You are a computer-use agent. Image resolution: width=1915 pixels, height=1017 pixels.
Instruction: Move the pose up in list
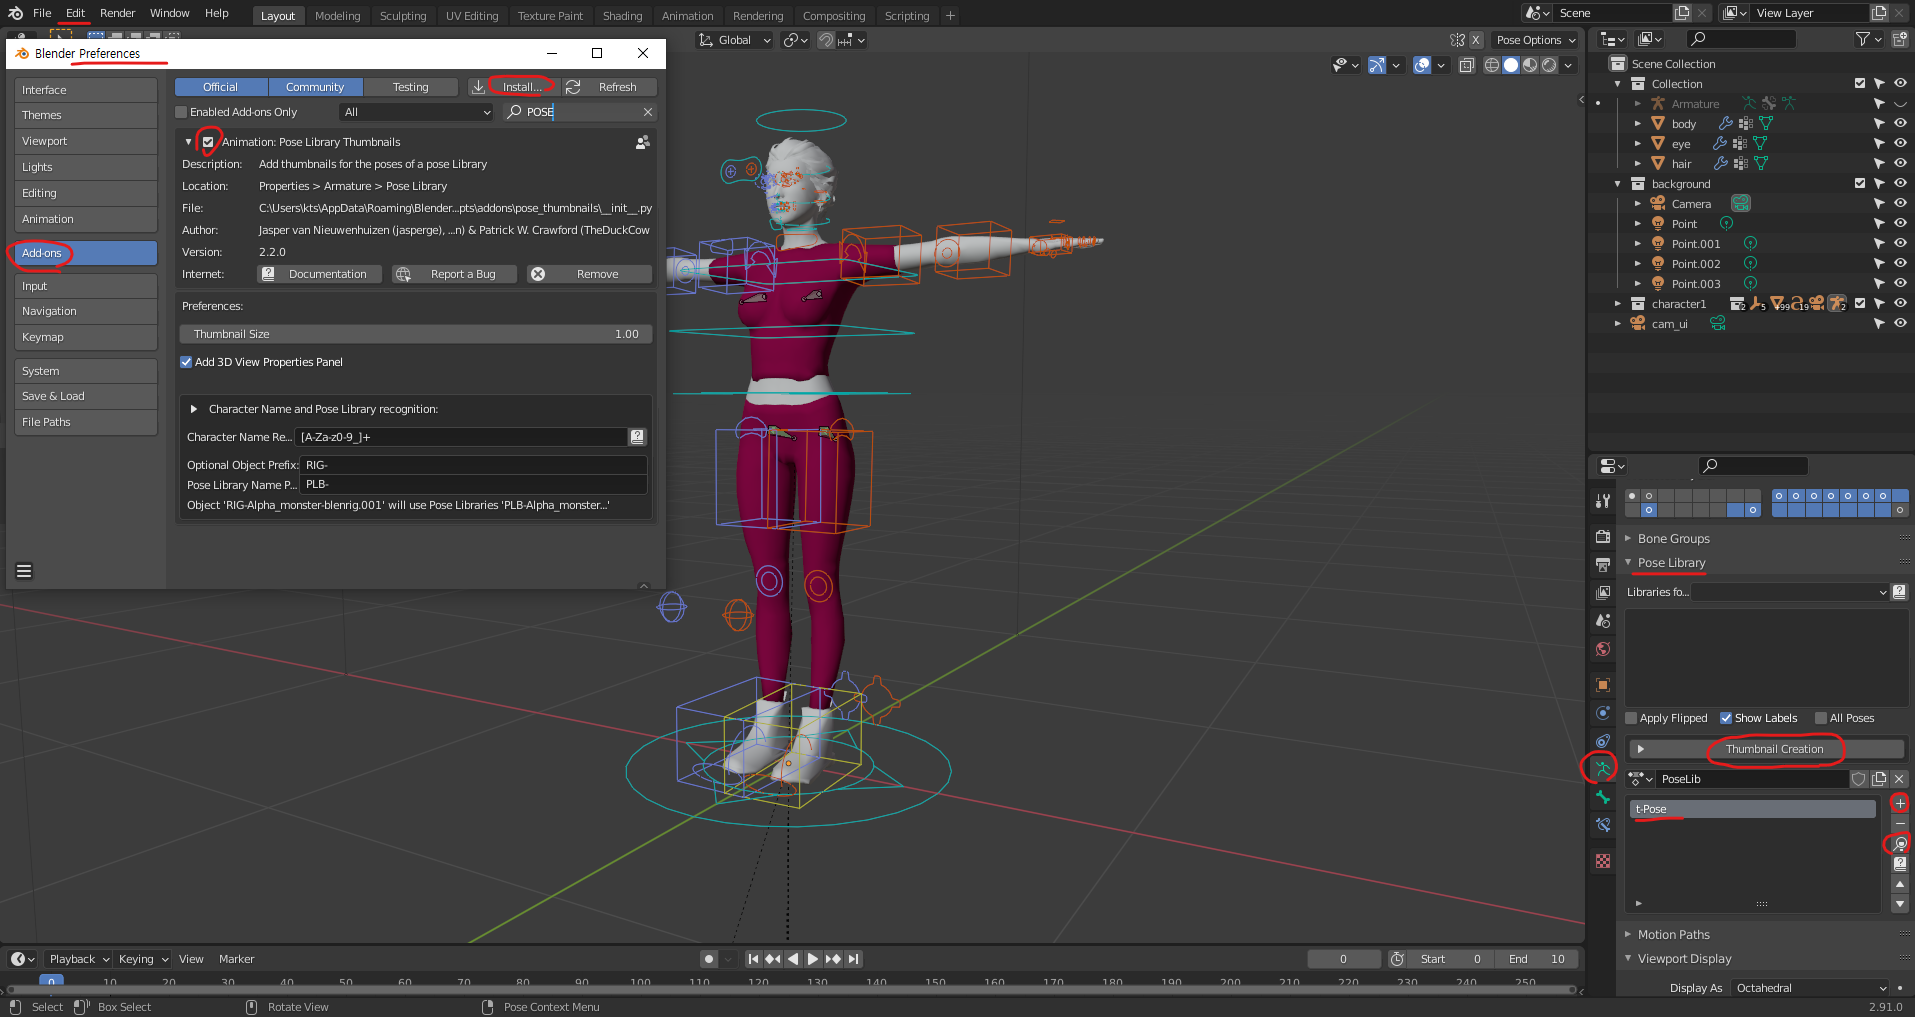pyautogui.click(x=1900, y=885)
